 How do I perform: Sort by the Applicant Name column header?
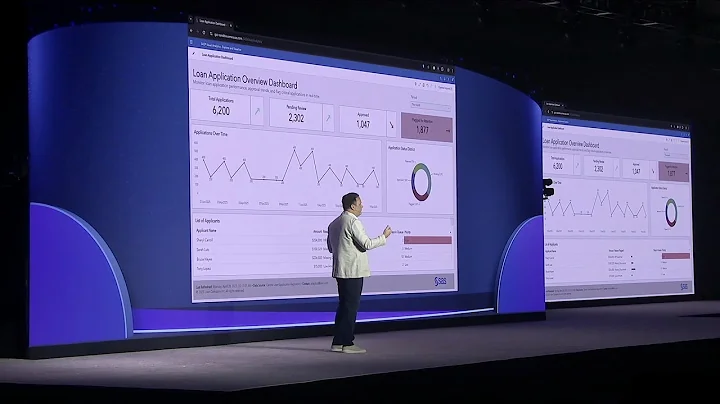point(206,230)
